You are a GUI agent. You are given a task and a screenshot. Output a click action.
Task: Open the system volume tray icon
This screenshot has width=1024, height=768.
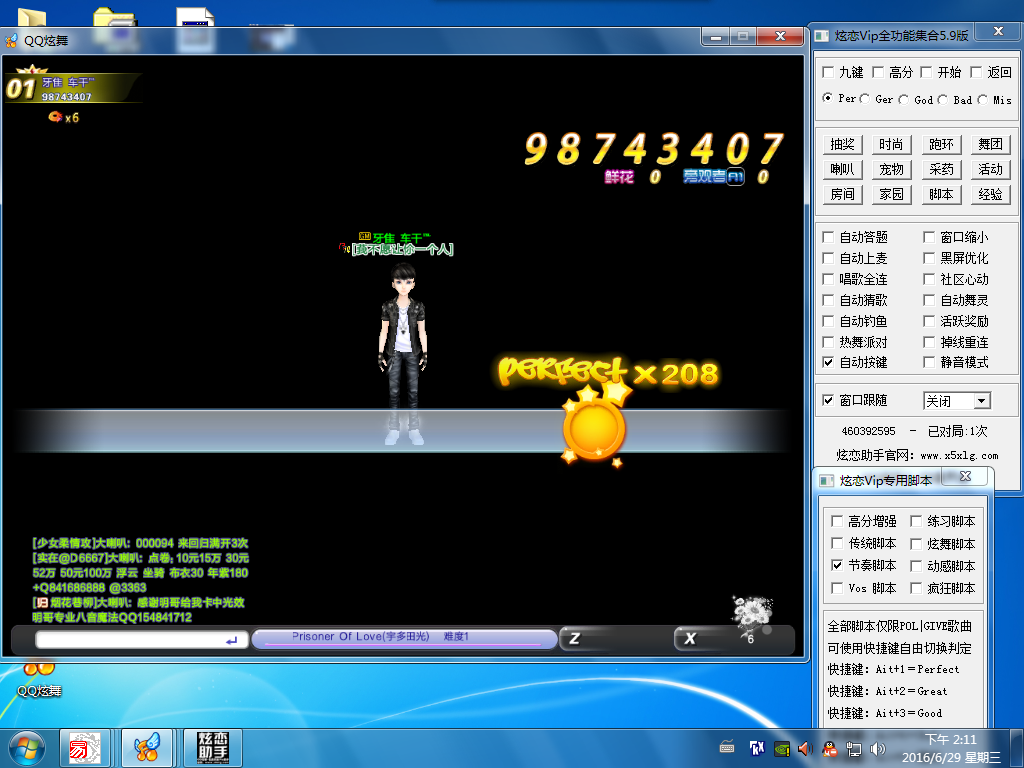click(x=878, y=749)
